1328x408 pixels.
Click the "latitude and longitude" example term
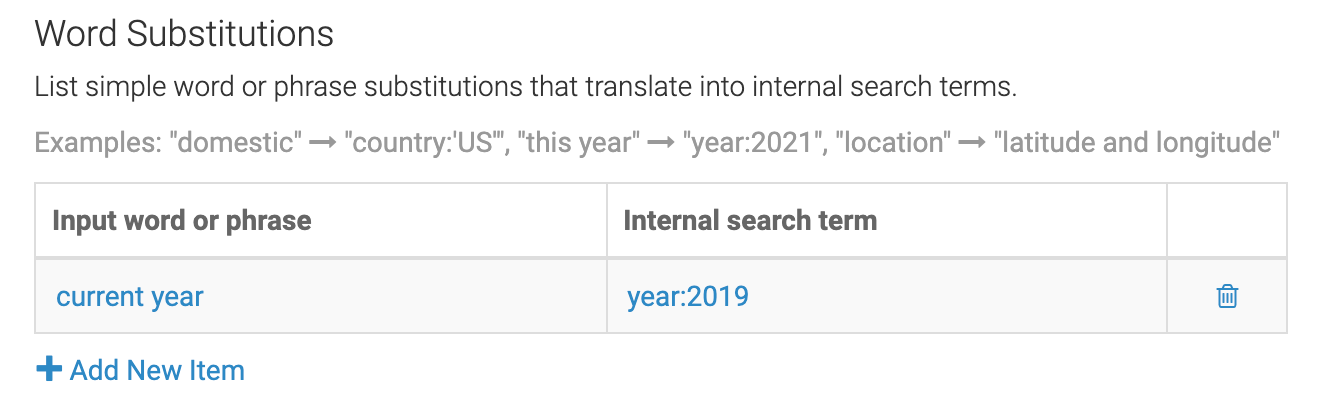1136,142
